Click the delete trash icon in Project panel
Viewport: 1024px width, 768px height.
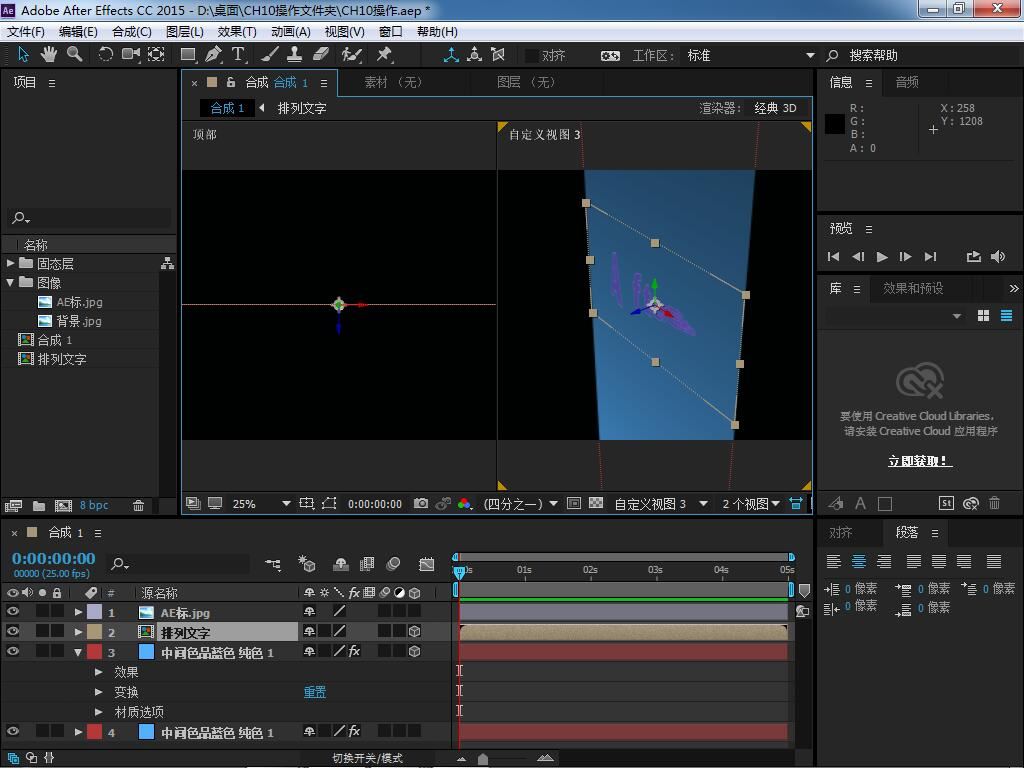tap(138, 505)
